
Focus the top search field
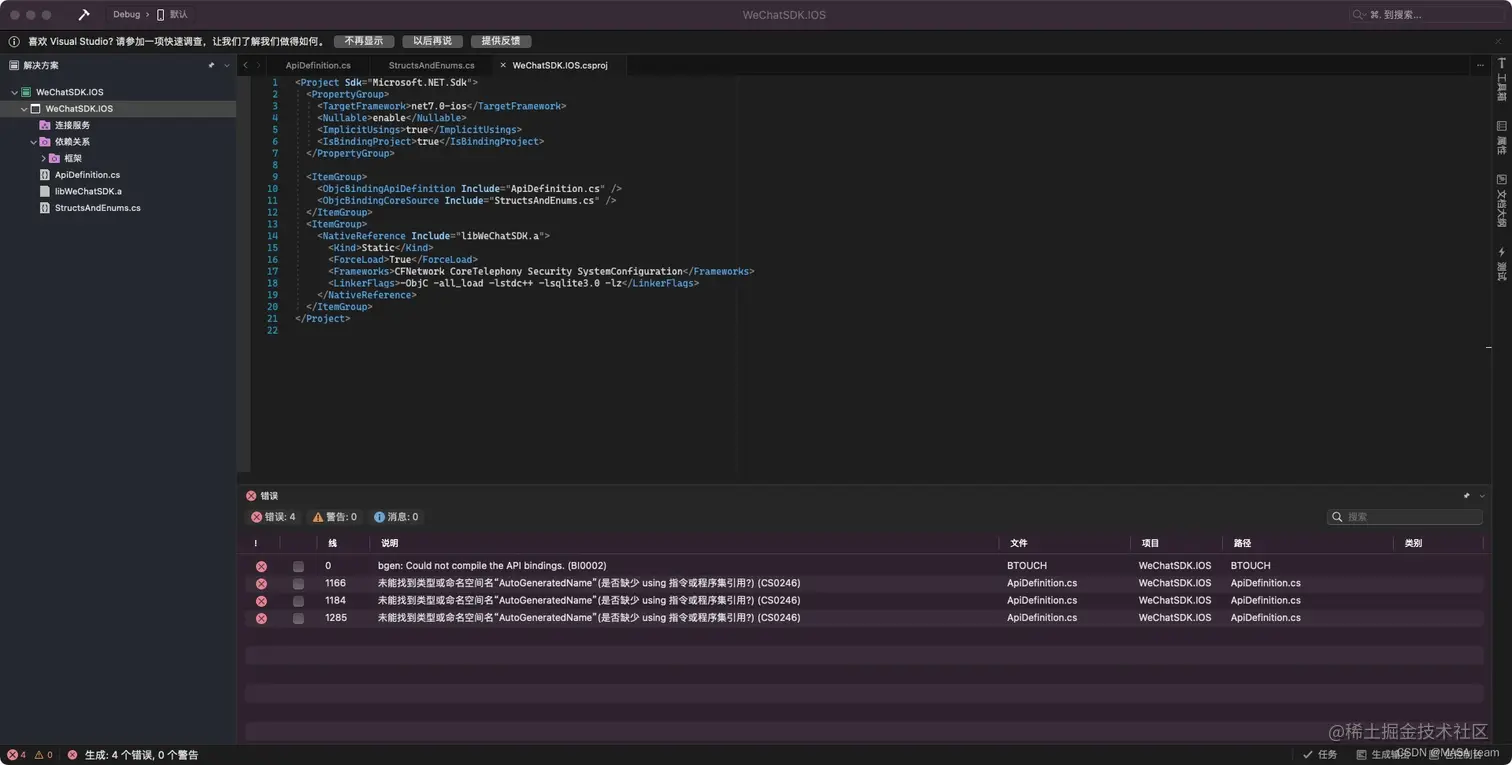[x=1426, y=15]
